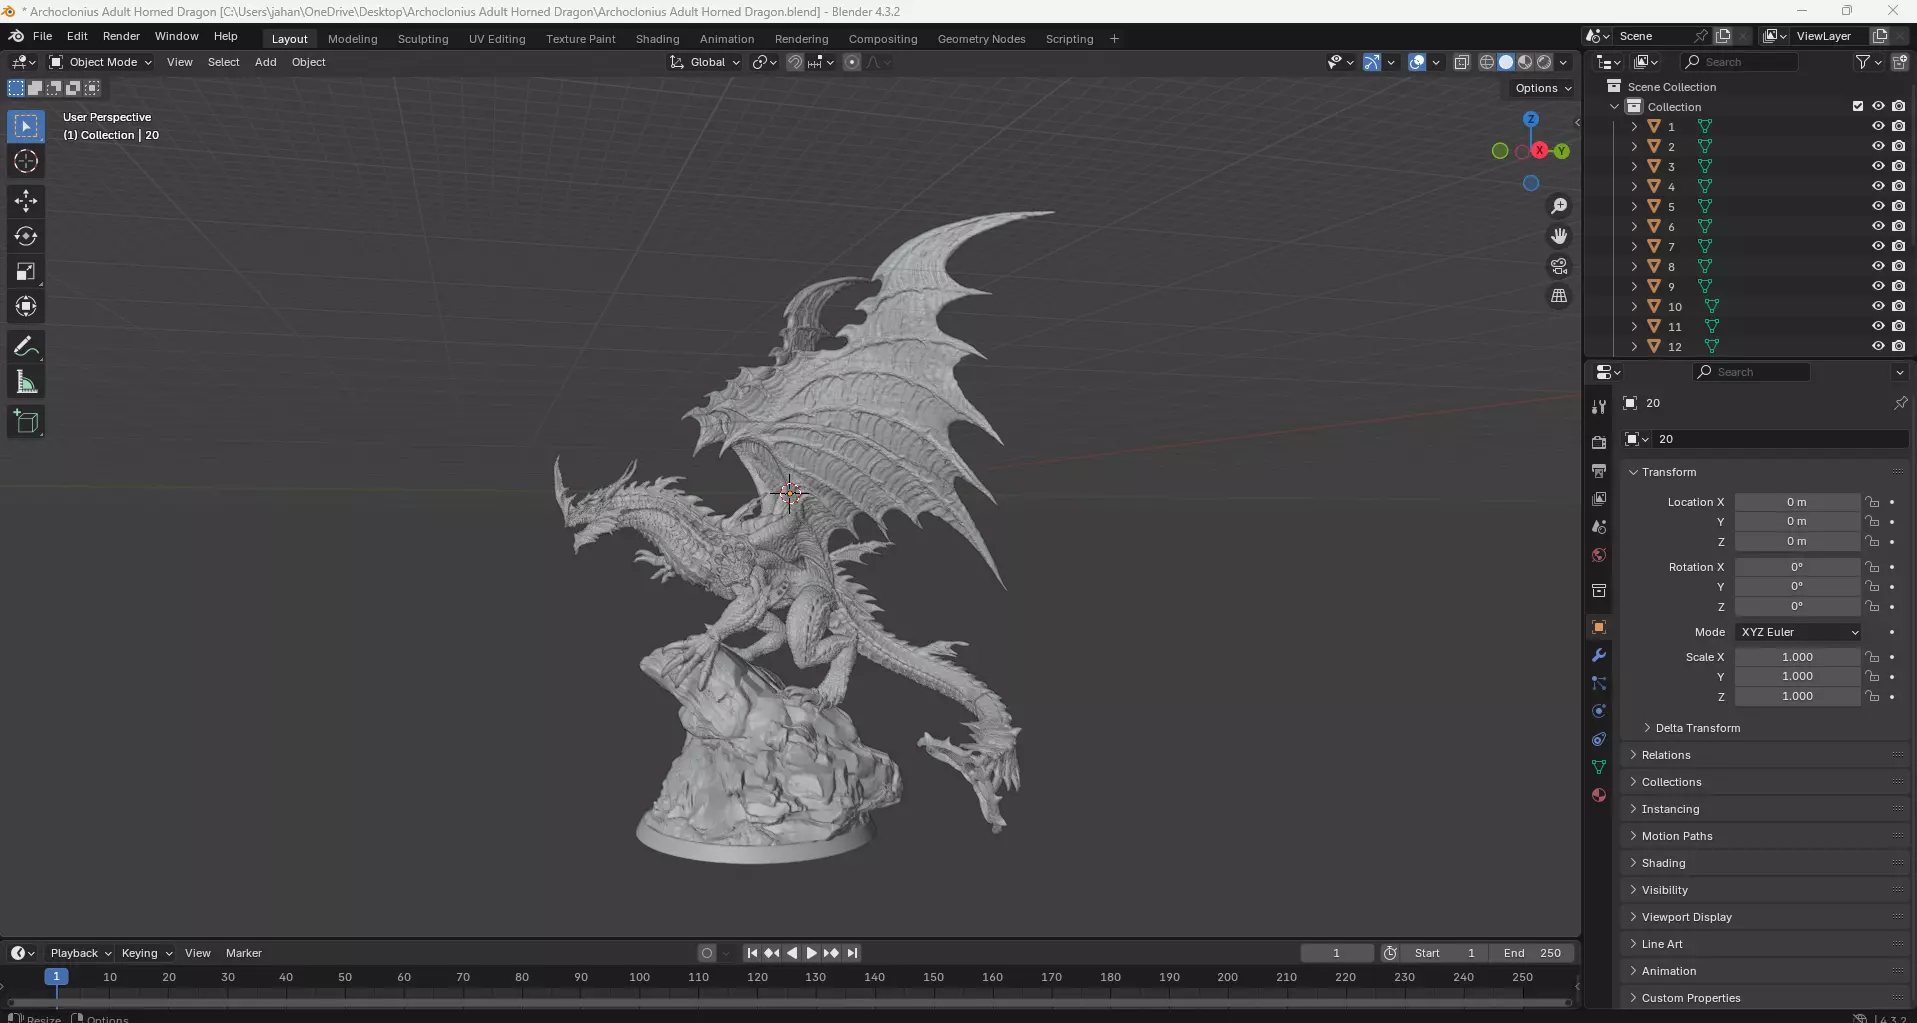
Task: Collapse the Collection tree
Action: tap(1614, 106)
